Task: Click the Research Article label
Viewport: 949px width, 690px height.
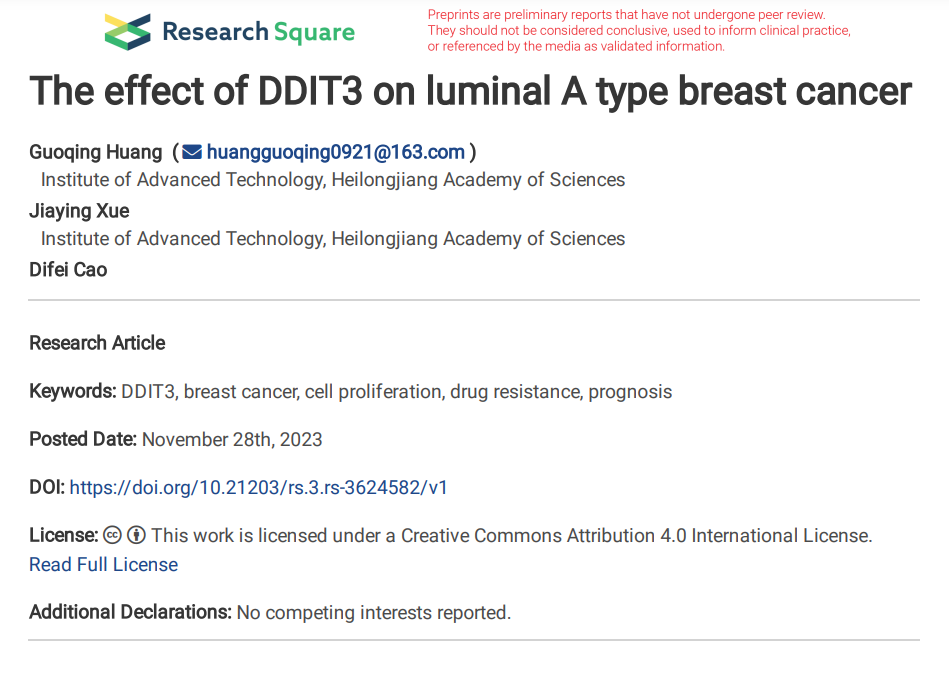Action: [97, 343]
